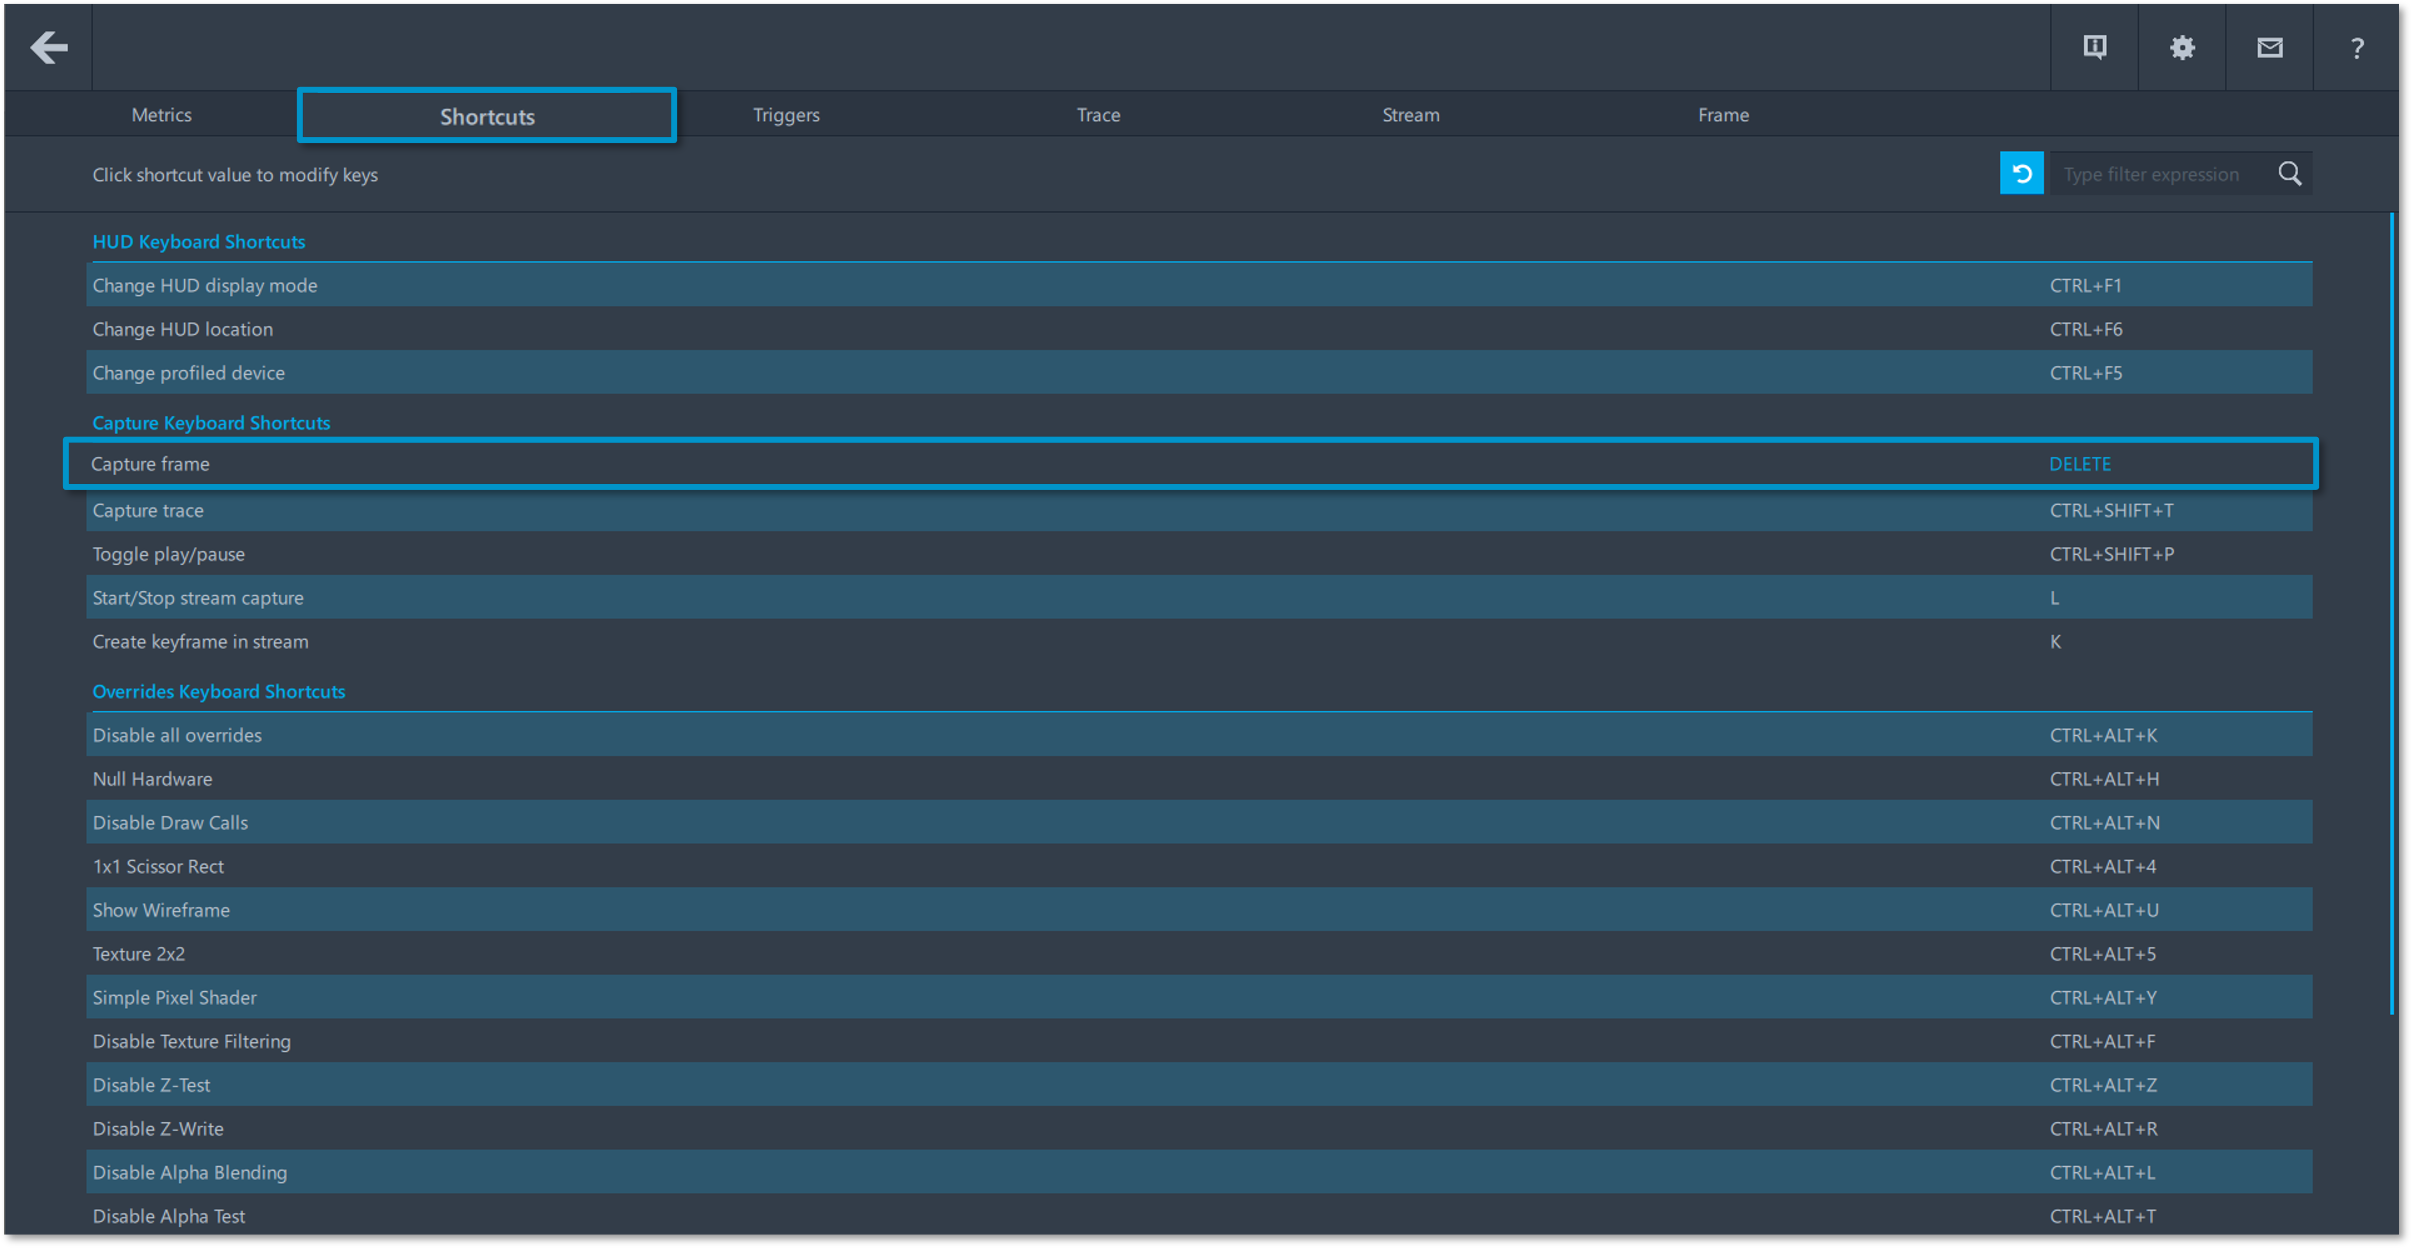
Task: Open the Frame tab
Action: 1723,115
